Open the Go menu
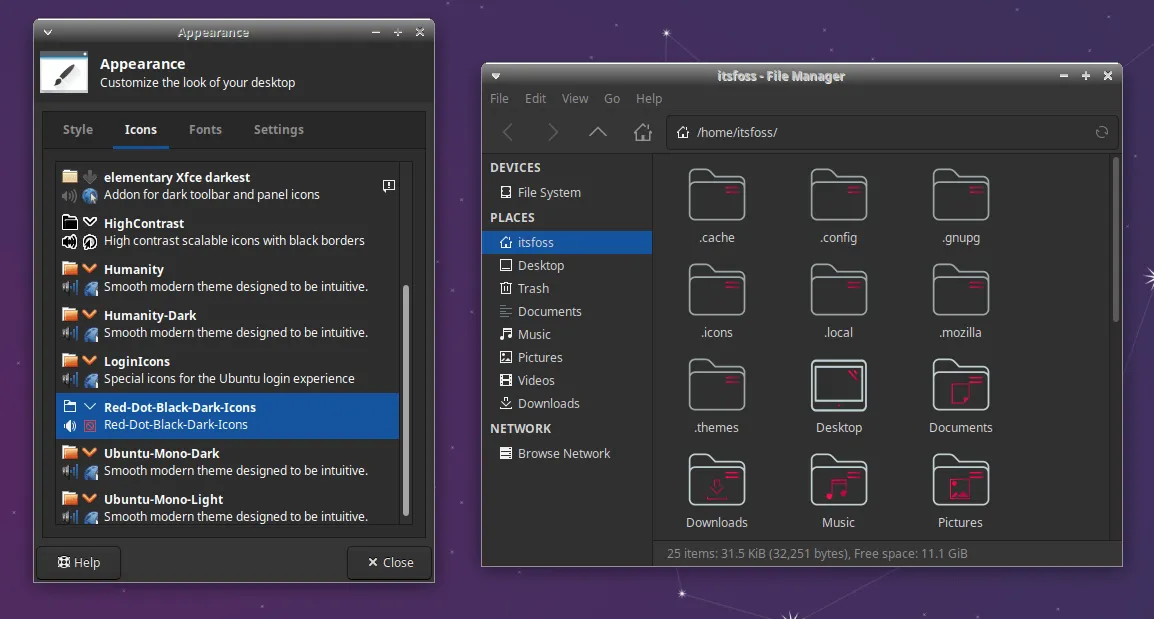Screen dimensions: 1154x619 tap(612, 99)
